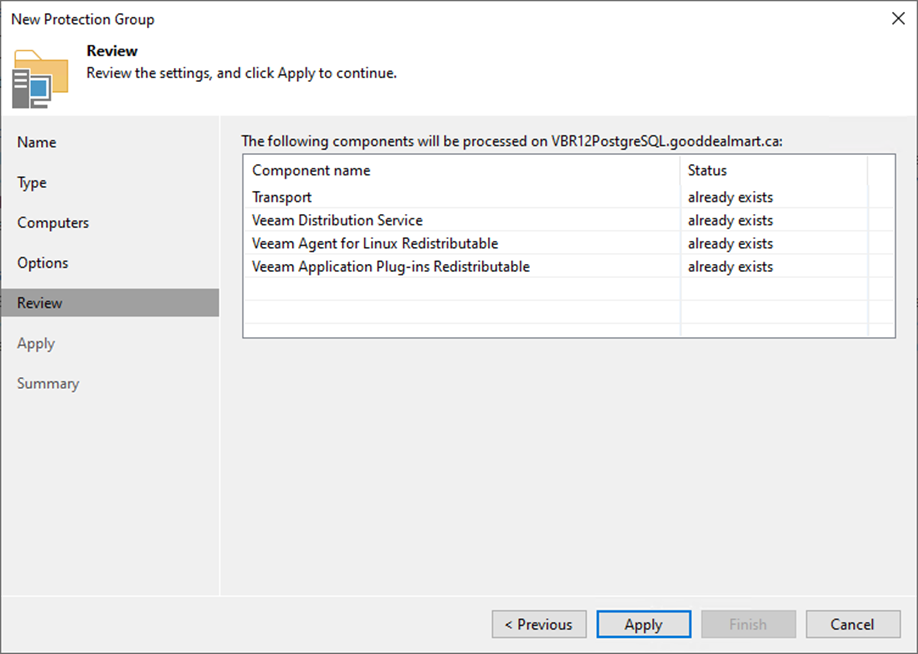The height and width of the screenshot is (654, 918).
Task: Select the Veeam Distribution Service row
Action: pyautogui.click(x=568, y=220)
